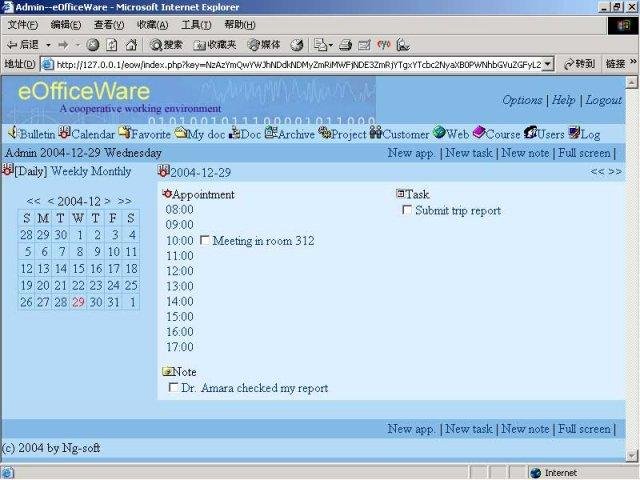Open the Web globe icon
640x480 pixels.
(x=439, y=132)
